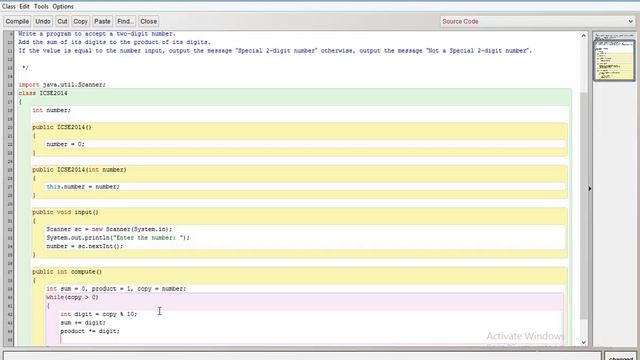The image size is (640, 360).
Task: Click the Copy button
Action: [80, 21]
